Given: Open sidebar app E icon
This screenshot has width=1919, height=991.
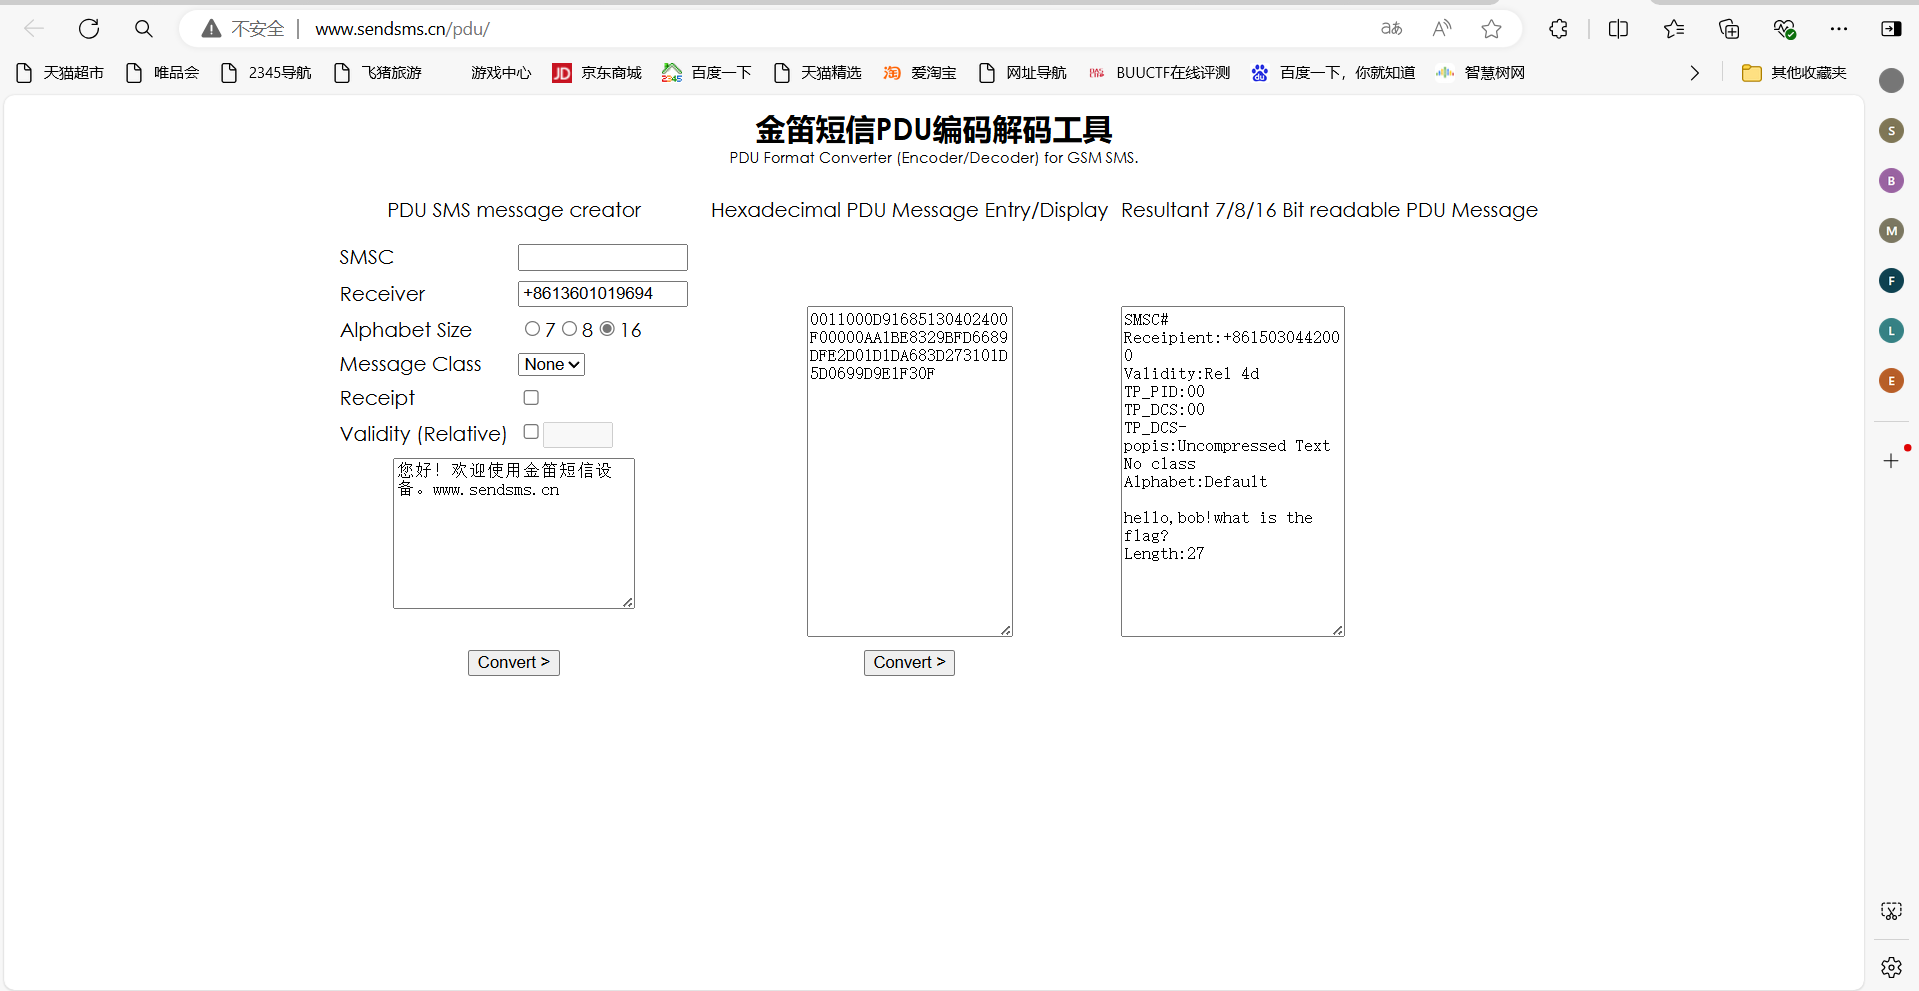Looking at the screenshot, I should pyautogui.click(x=1891, y=381).
